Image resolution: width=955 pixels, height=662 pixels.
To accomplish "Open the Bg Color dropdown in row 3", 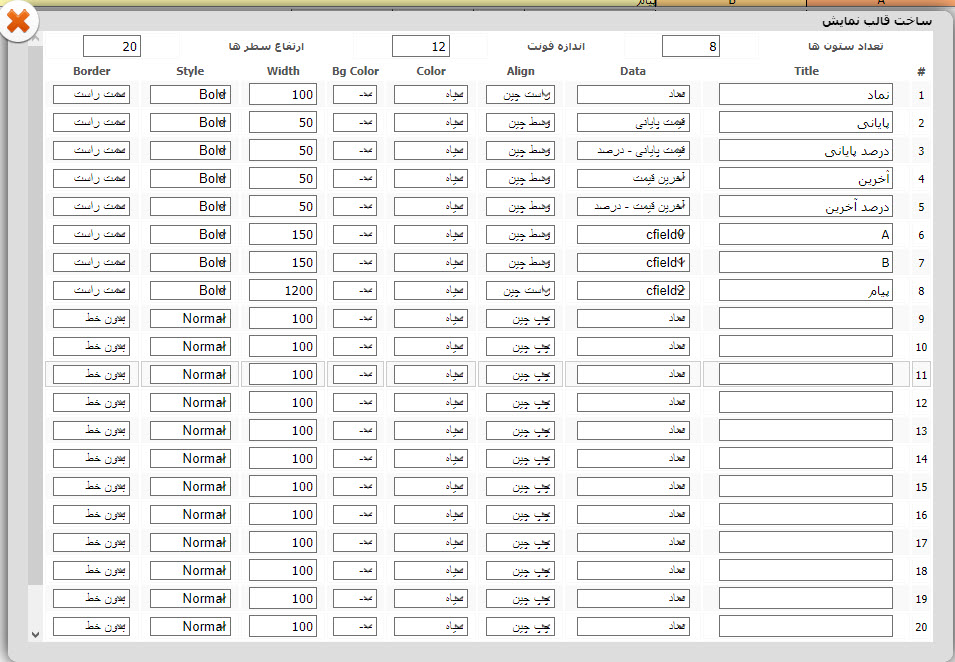I will (x=355, y=151).
